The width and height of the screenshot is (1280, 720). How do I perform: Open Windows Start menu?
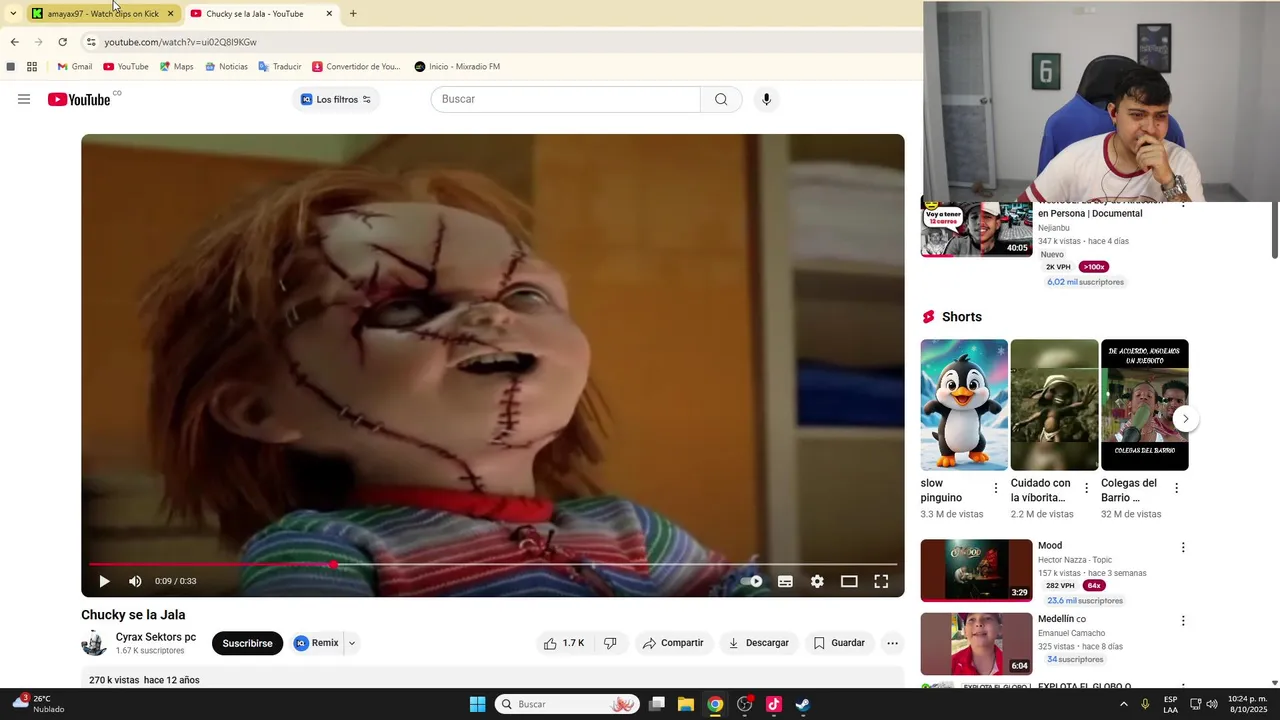tap(477, 704)
